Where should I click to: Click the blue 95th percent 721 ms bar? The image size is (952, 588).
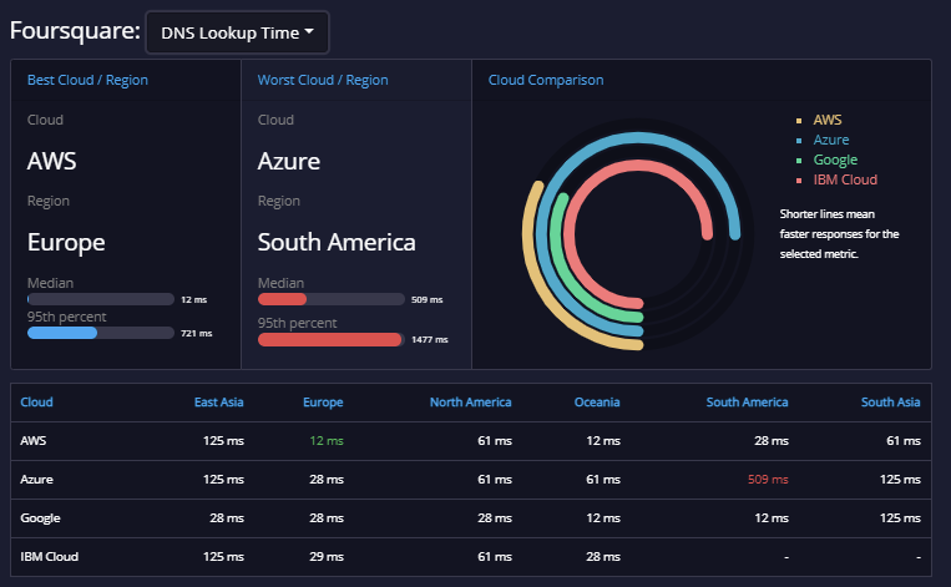coord(62,333)
